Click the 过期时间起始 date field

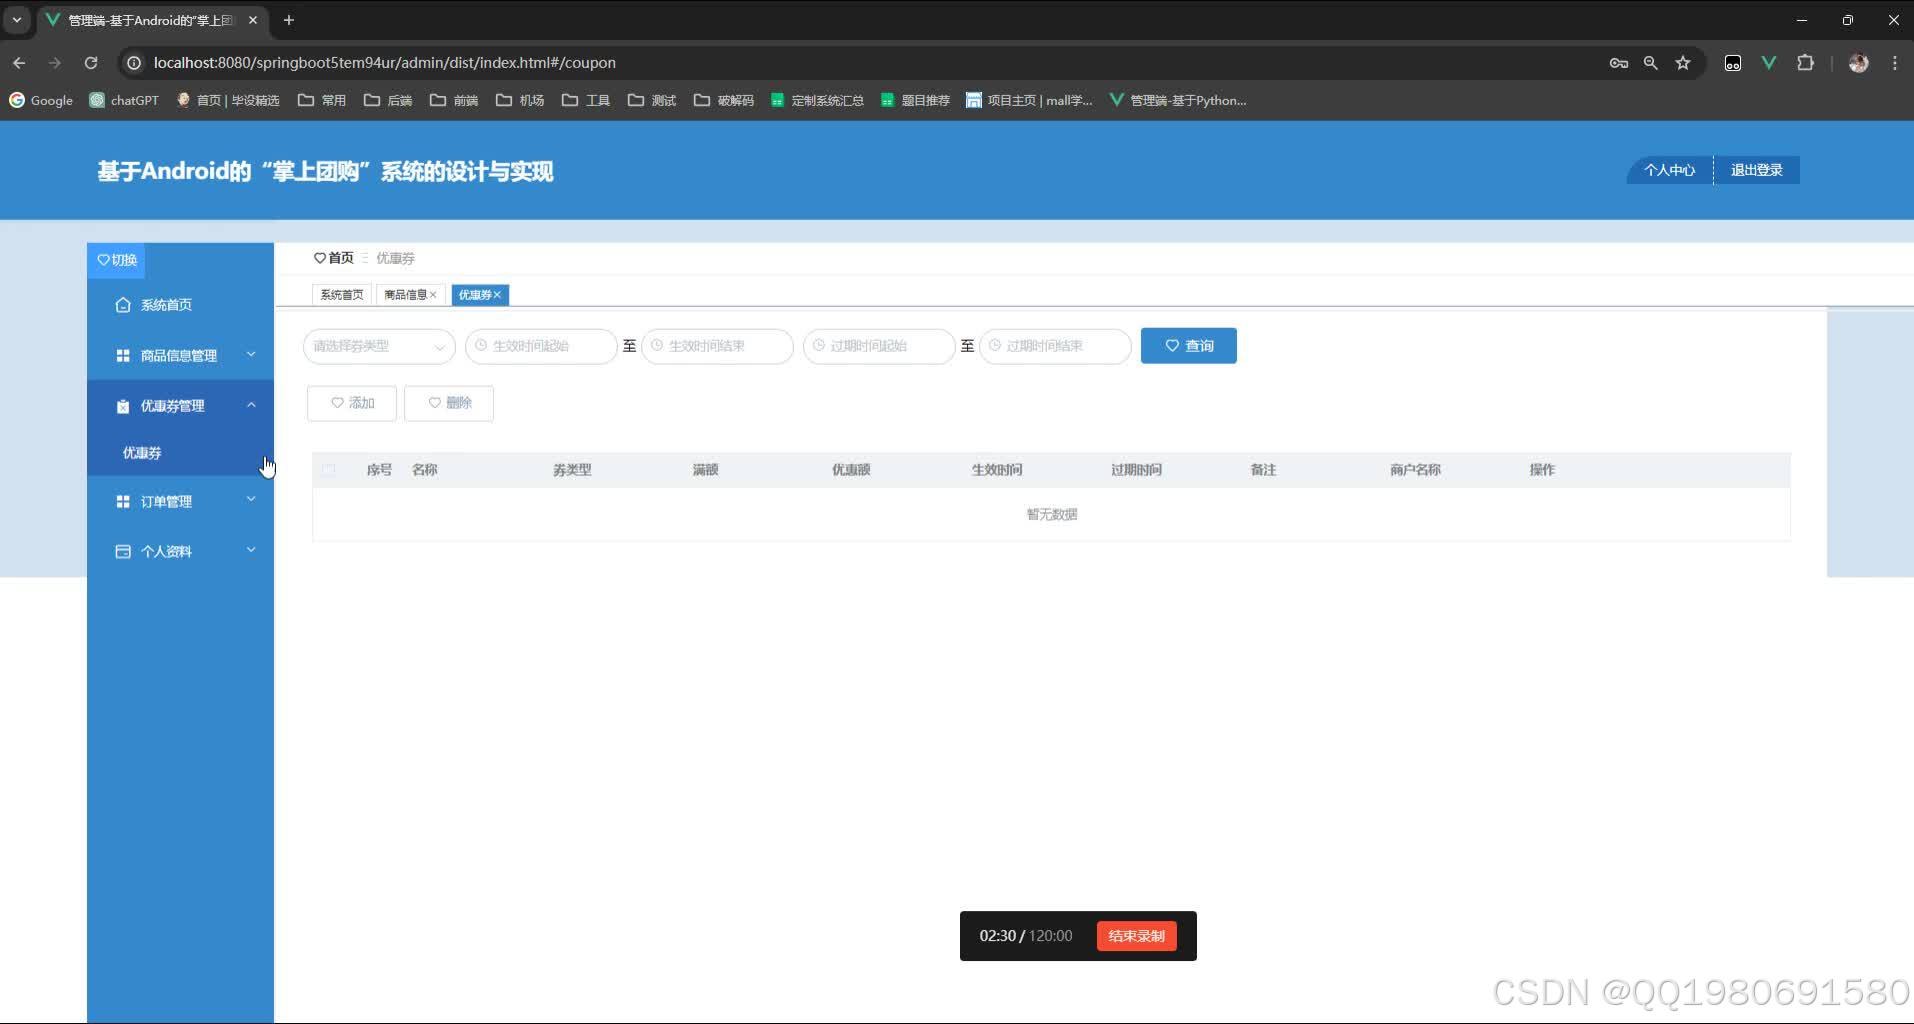click(879, 346)
